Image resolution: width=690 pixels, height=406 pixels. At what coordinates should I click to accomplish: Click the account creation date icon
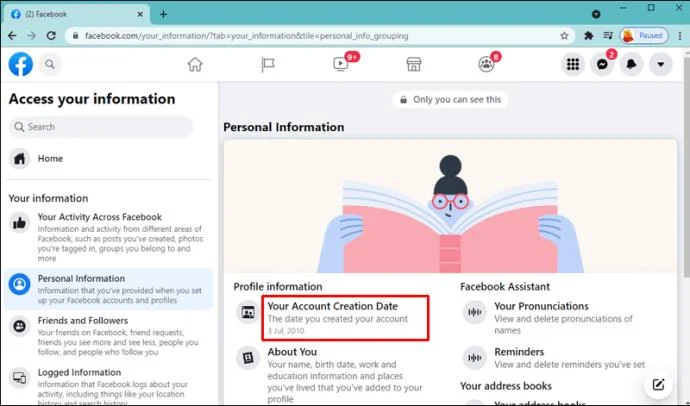point(248,312)
